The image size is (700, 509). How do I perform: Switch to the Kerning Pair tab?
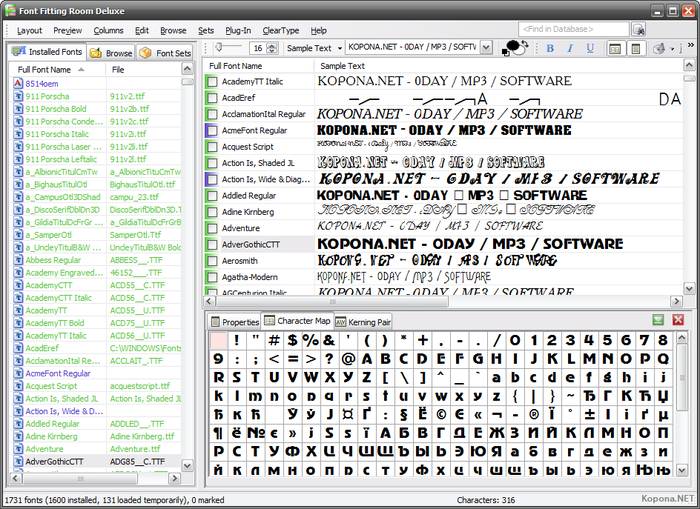tap(363, 322)
